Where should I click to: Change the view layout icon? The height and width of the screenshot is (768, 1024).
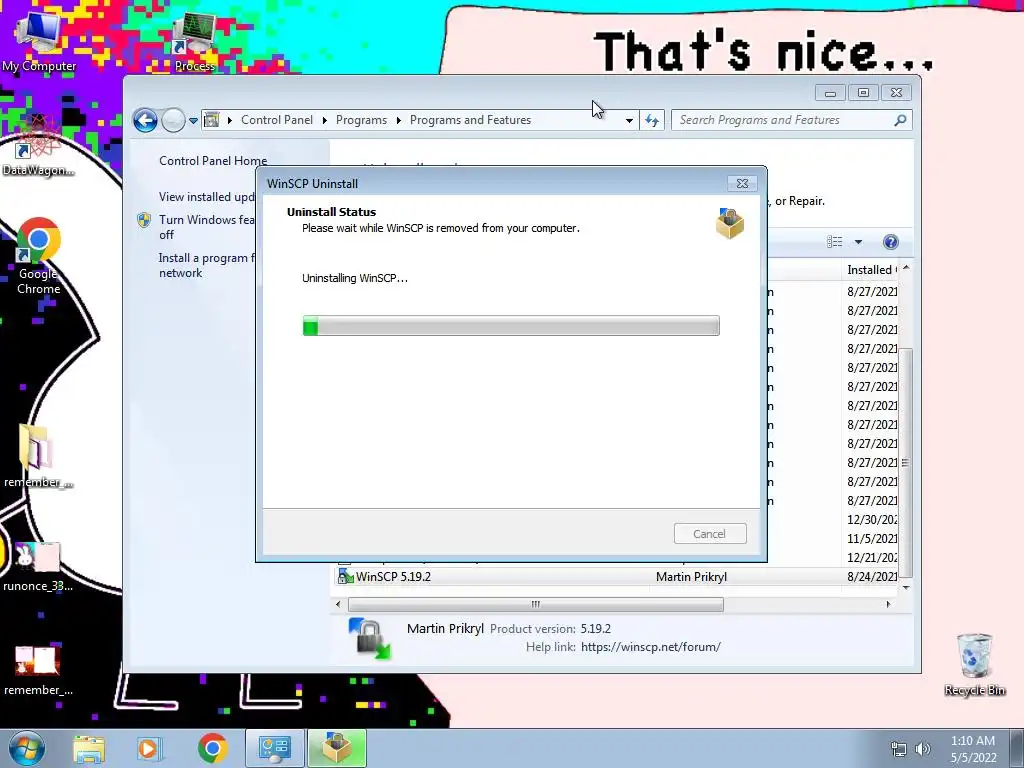click(835, 242)
